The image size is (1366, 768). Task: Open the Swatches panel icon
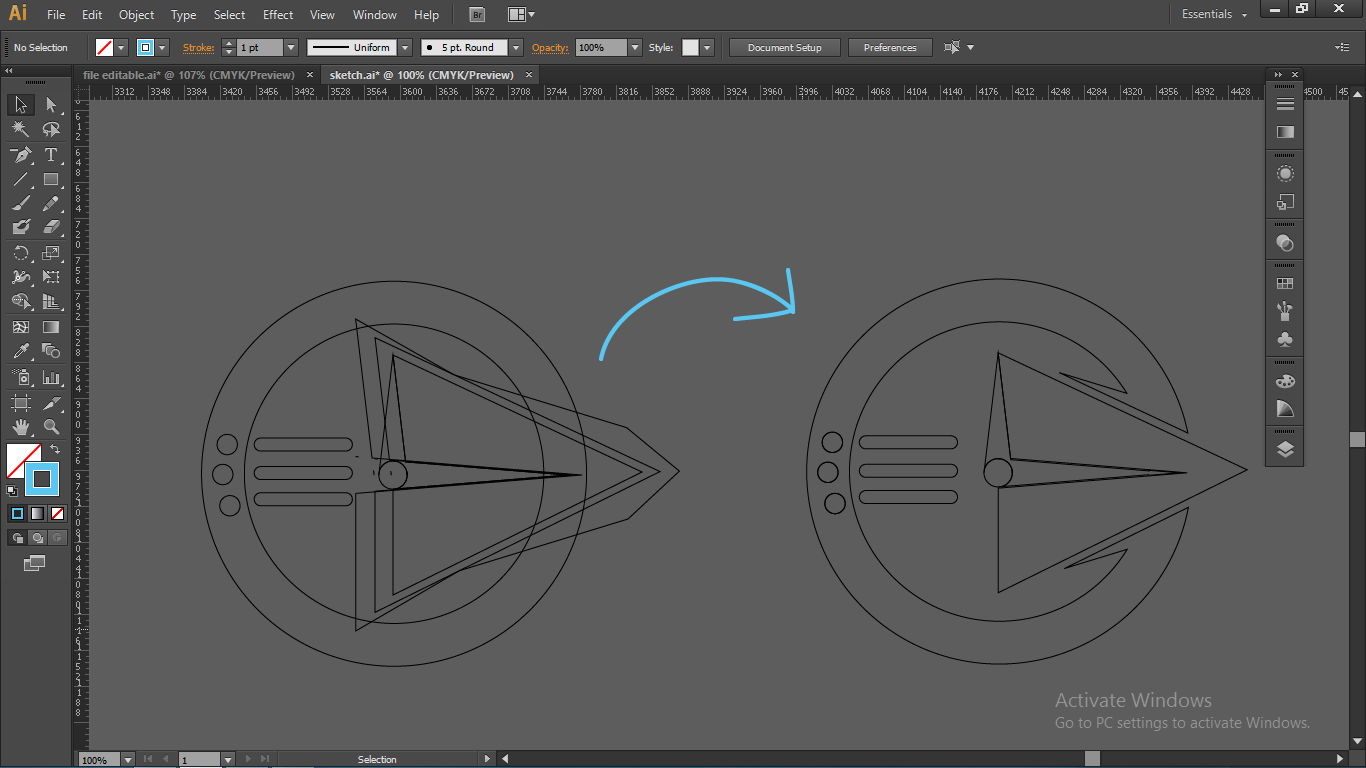pos(1285,284)
